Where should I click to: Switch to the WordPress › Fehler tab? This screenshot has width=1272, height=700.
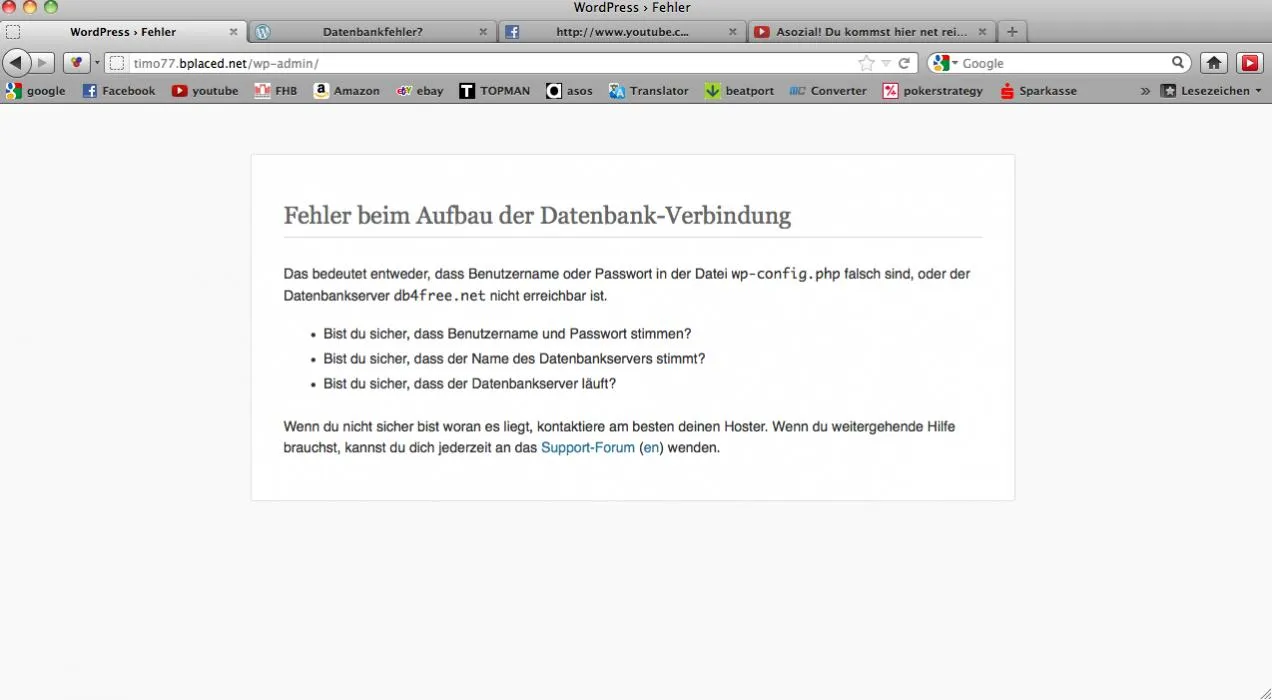click(x=122, y=32)
